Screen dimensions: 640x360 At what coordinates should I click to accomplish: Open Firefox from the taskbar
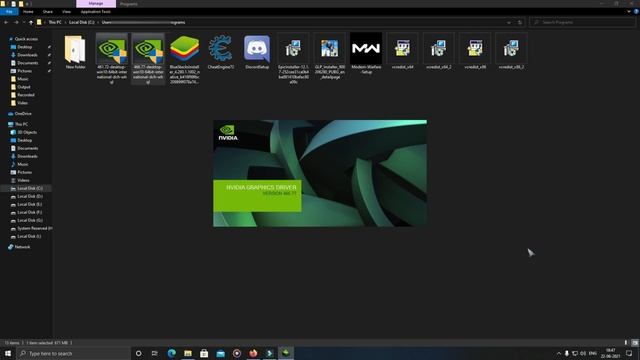(x=253, y=353)
